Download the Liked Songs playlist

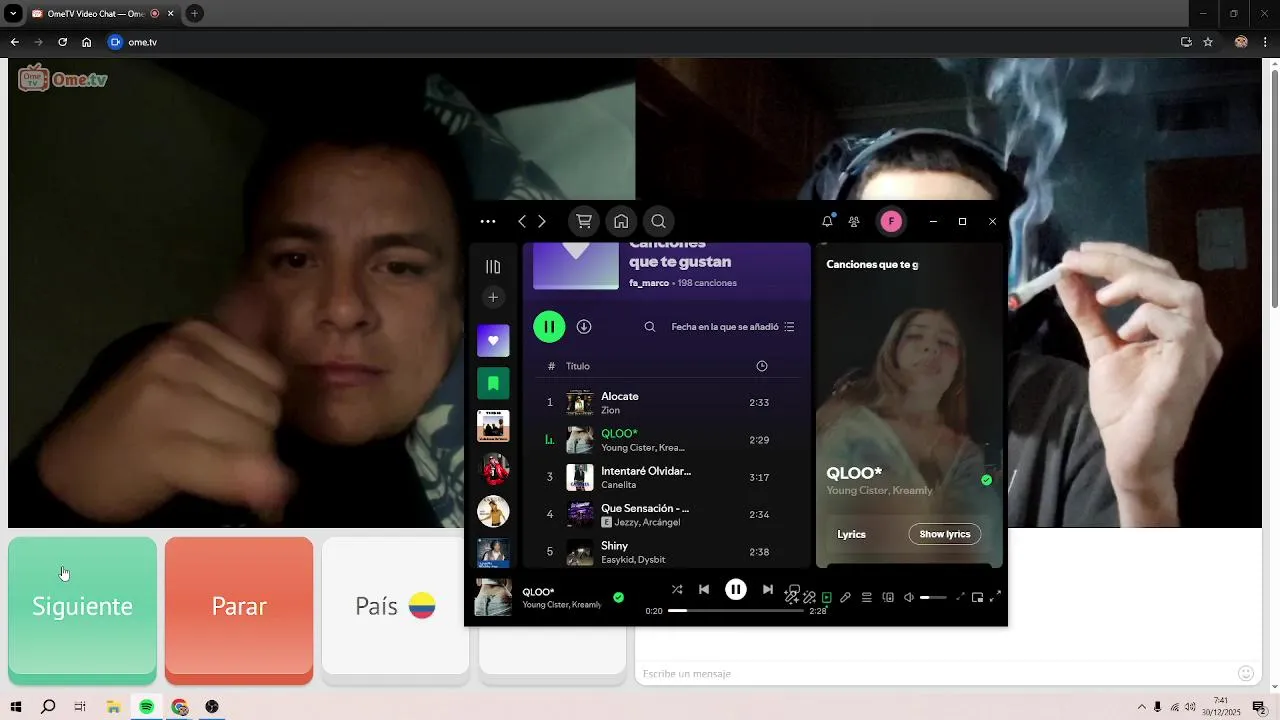pos(584,327)
